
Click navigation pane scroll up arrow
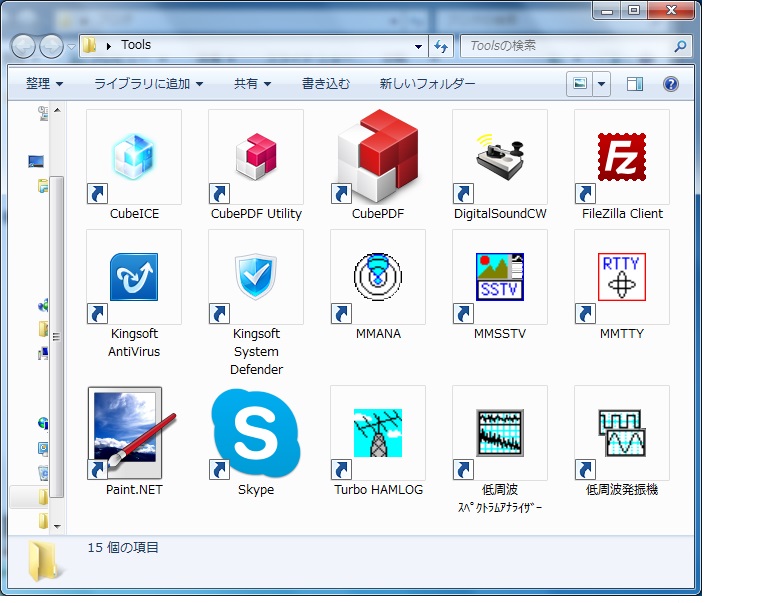[57, 110]
